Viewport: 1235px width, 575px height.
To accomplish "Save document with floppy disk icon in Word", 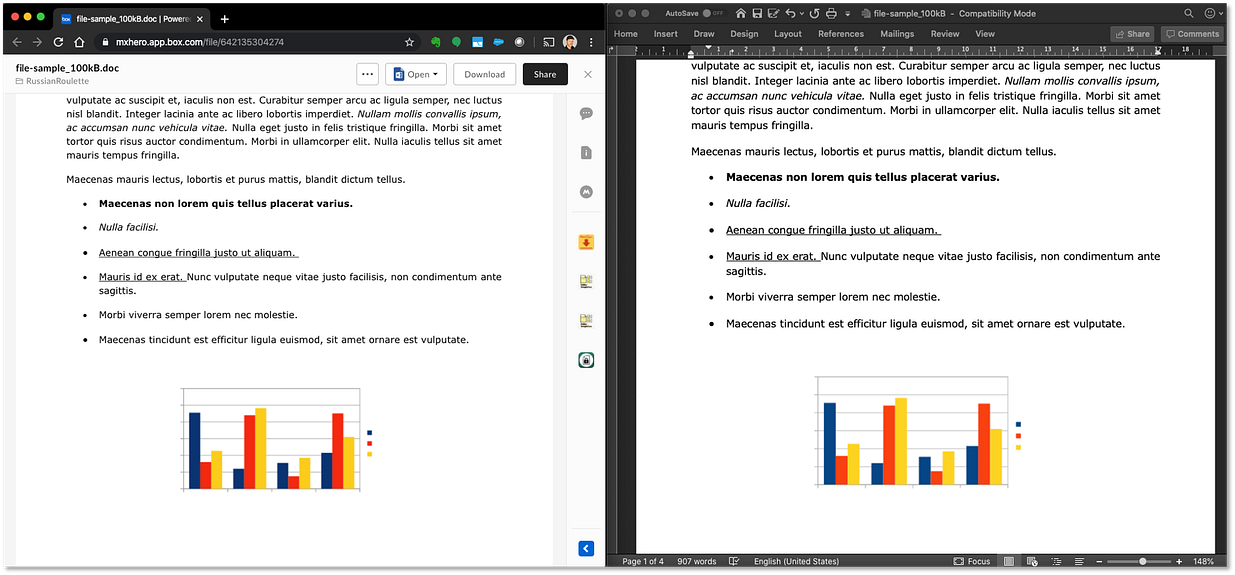I will pos(757,13).
